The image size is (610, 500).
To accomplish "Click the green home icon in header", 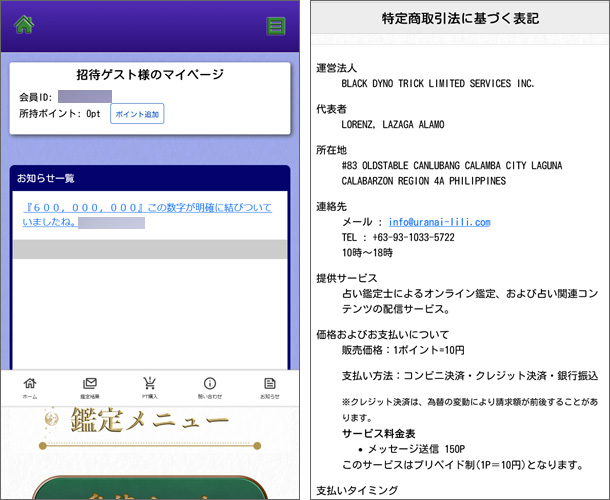I will coord(23,25).
